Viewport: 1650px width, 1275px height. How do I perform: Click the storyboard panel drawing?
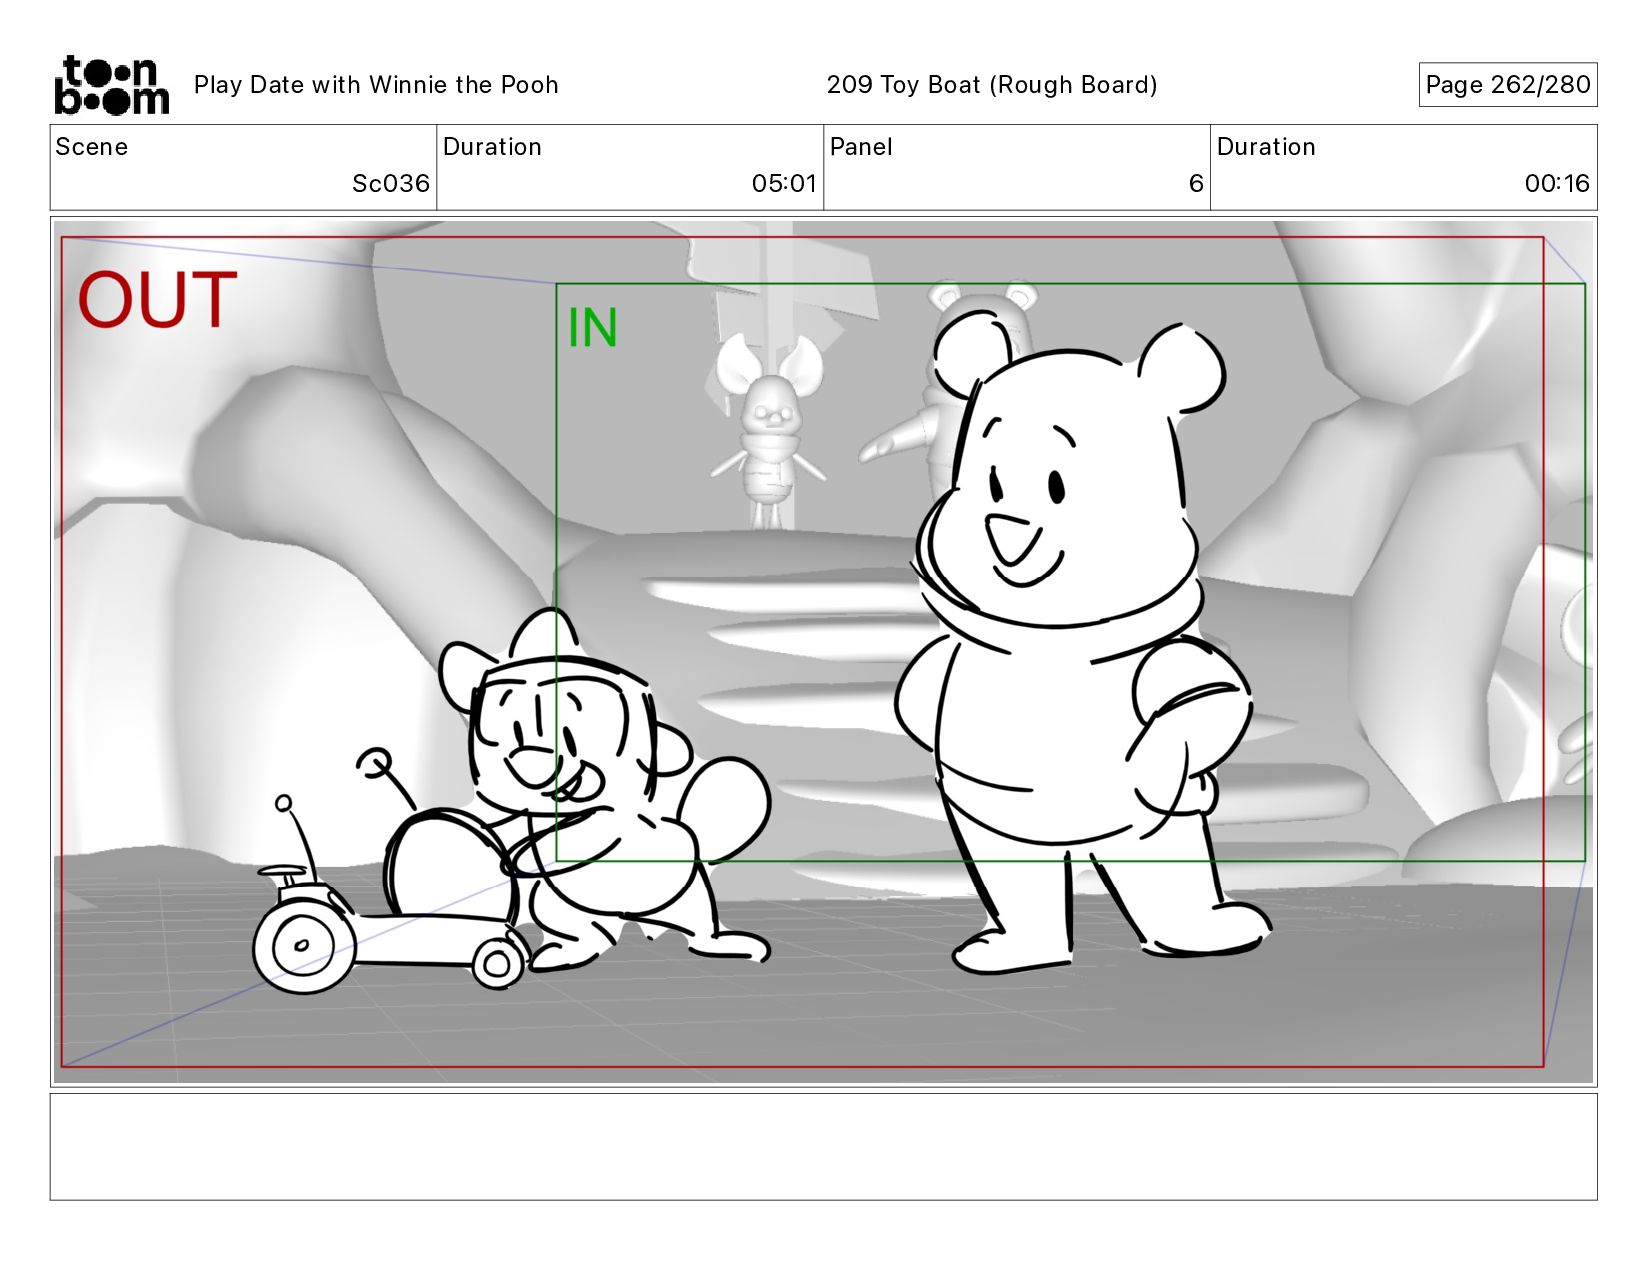pyautogui.click(x=823, y=652)
